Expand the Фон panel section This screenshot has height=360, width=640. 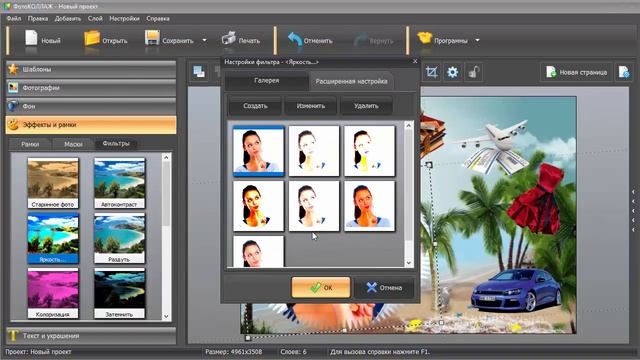click(x=91, y=106)
